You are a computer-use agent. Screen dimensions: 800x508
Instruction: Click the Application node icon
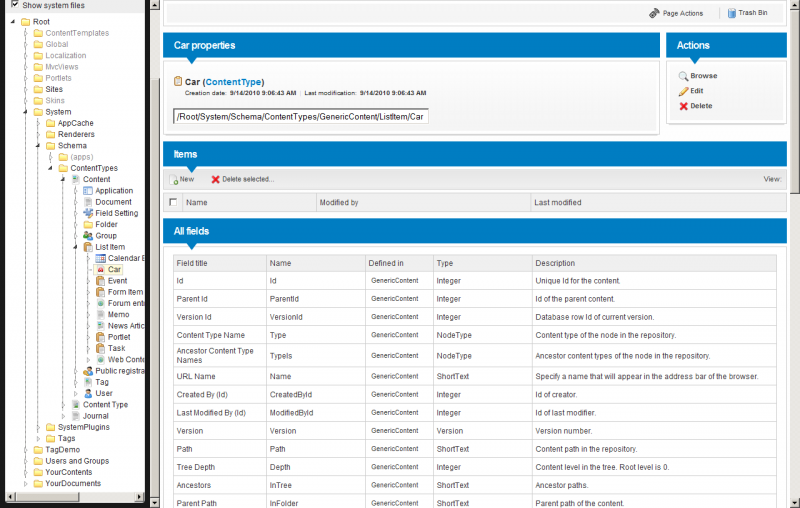click(88, 190)
